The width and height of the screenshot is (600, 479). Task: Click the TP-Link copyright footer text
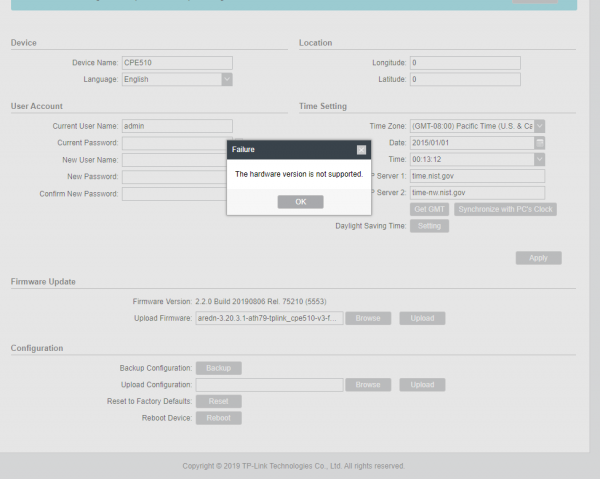[293, 466]
